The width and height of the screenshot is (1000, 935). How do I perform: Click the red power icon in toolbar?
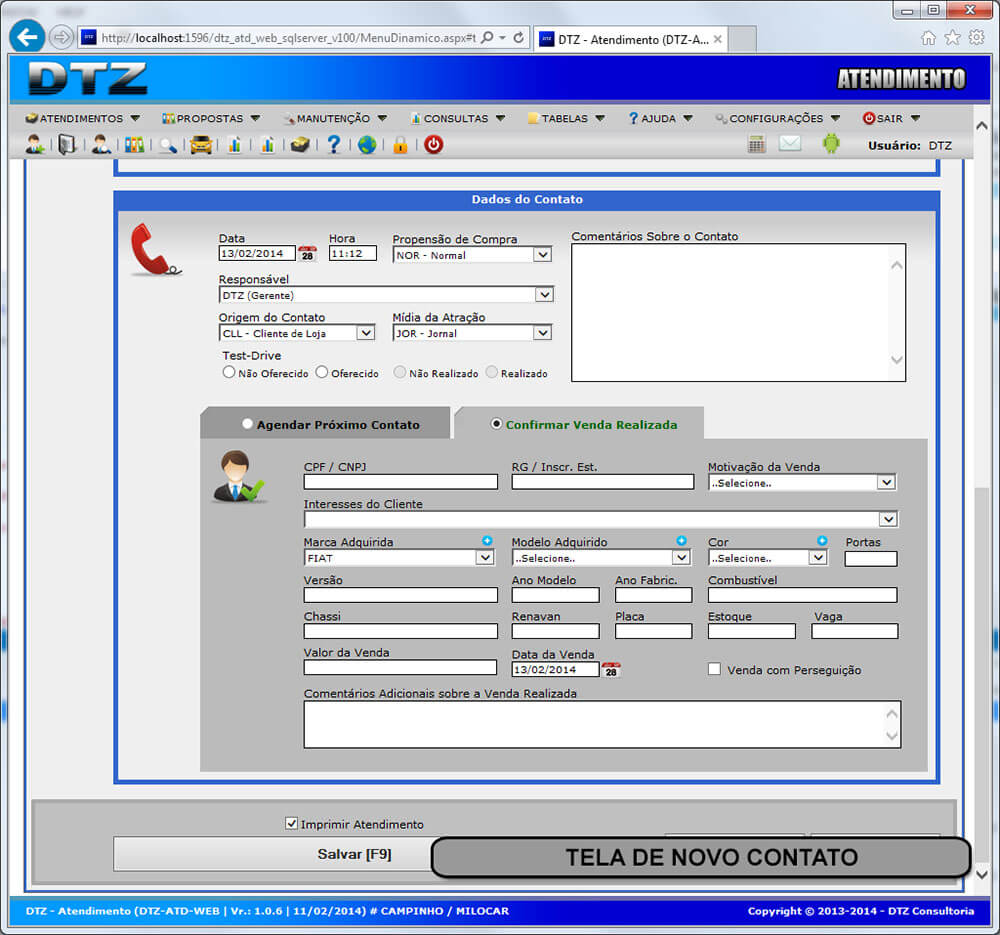433,144
